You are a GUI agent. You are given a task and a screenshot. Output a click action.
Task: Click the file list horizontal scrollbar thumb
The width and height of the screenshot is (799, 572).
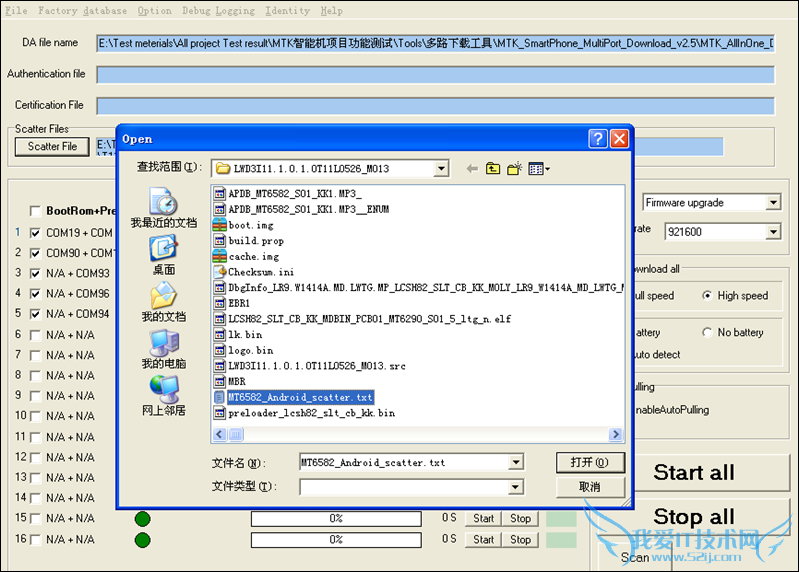click(x=236, y=434)
